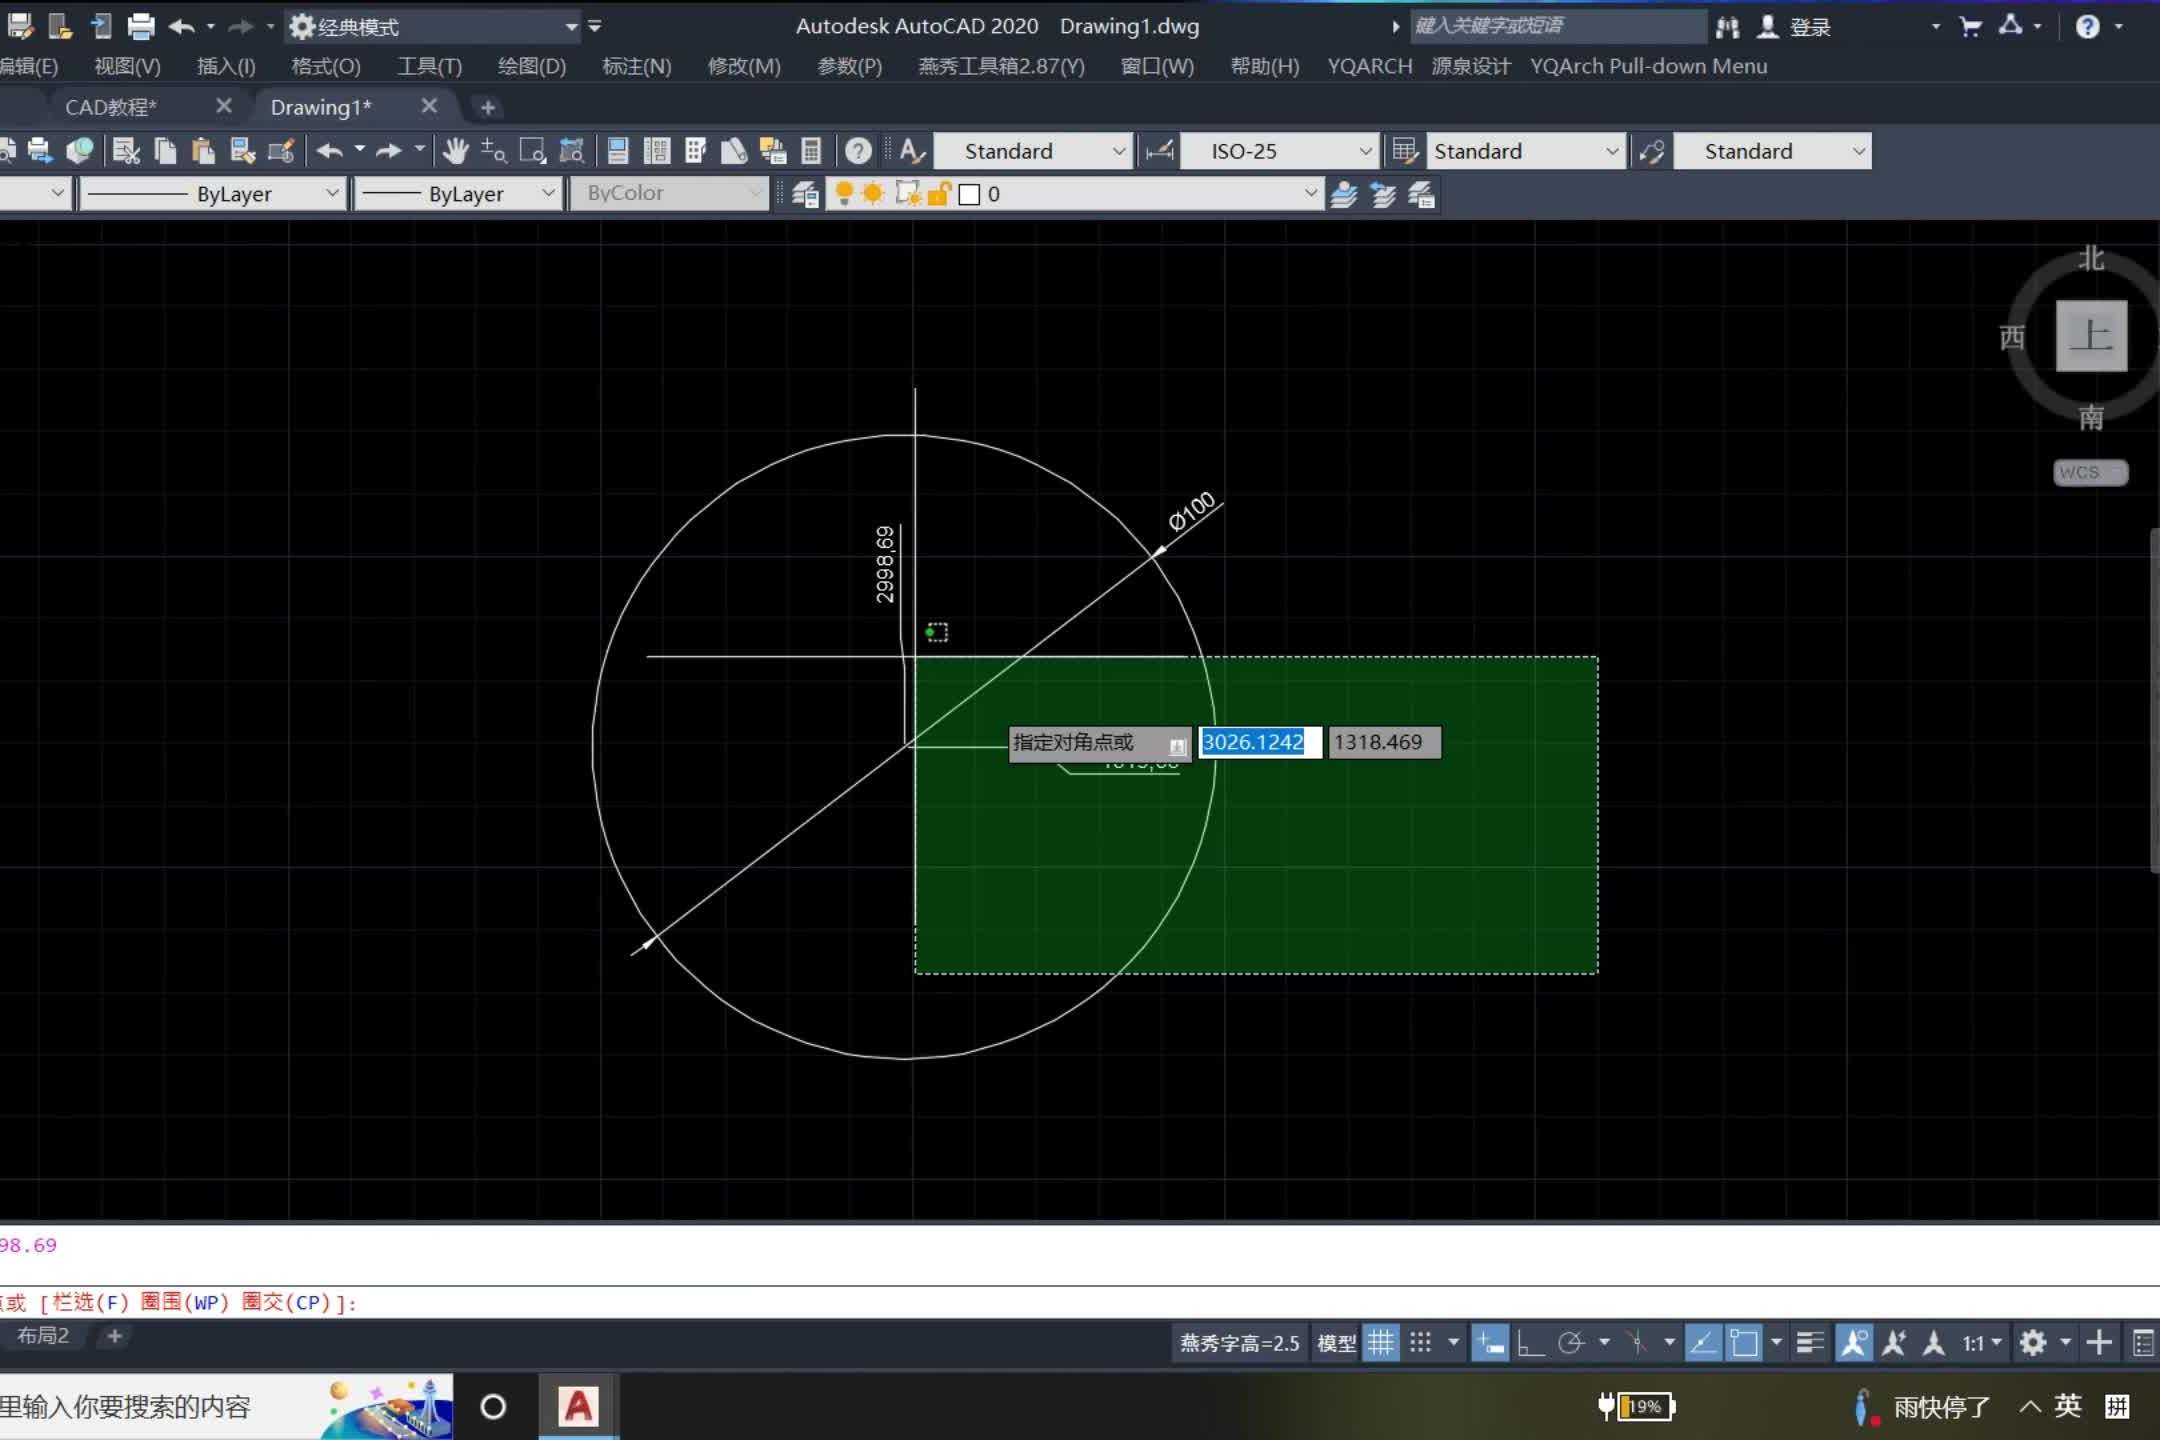Toggle object snap tracking button
Image resolution: width=2160 pixels, height=1440 pixels.
(1703, 1343)
